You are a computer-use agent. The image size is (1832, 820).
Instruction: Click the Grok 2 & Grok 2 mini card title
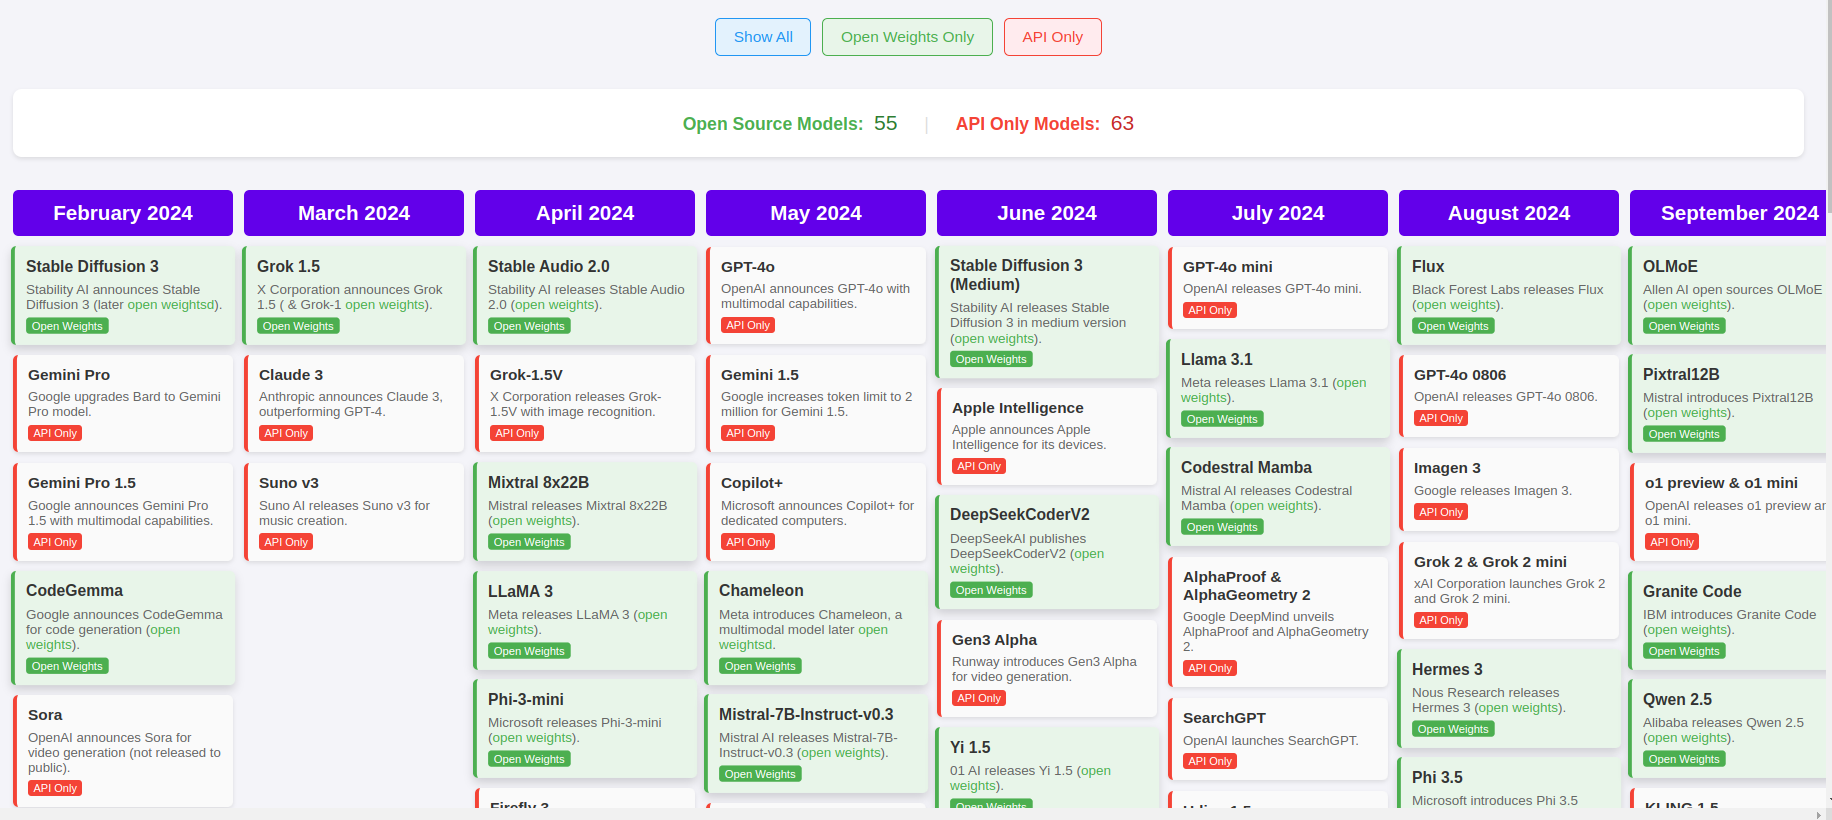coord(1490,561)
